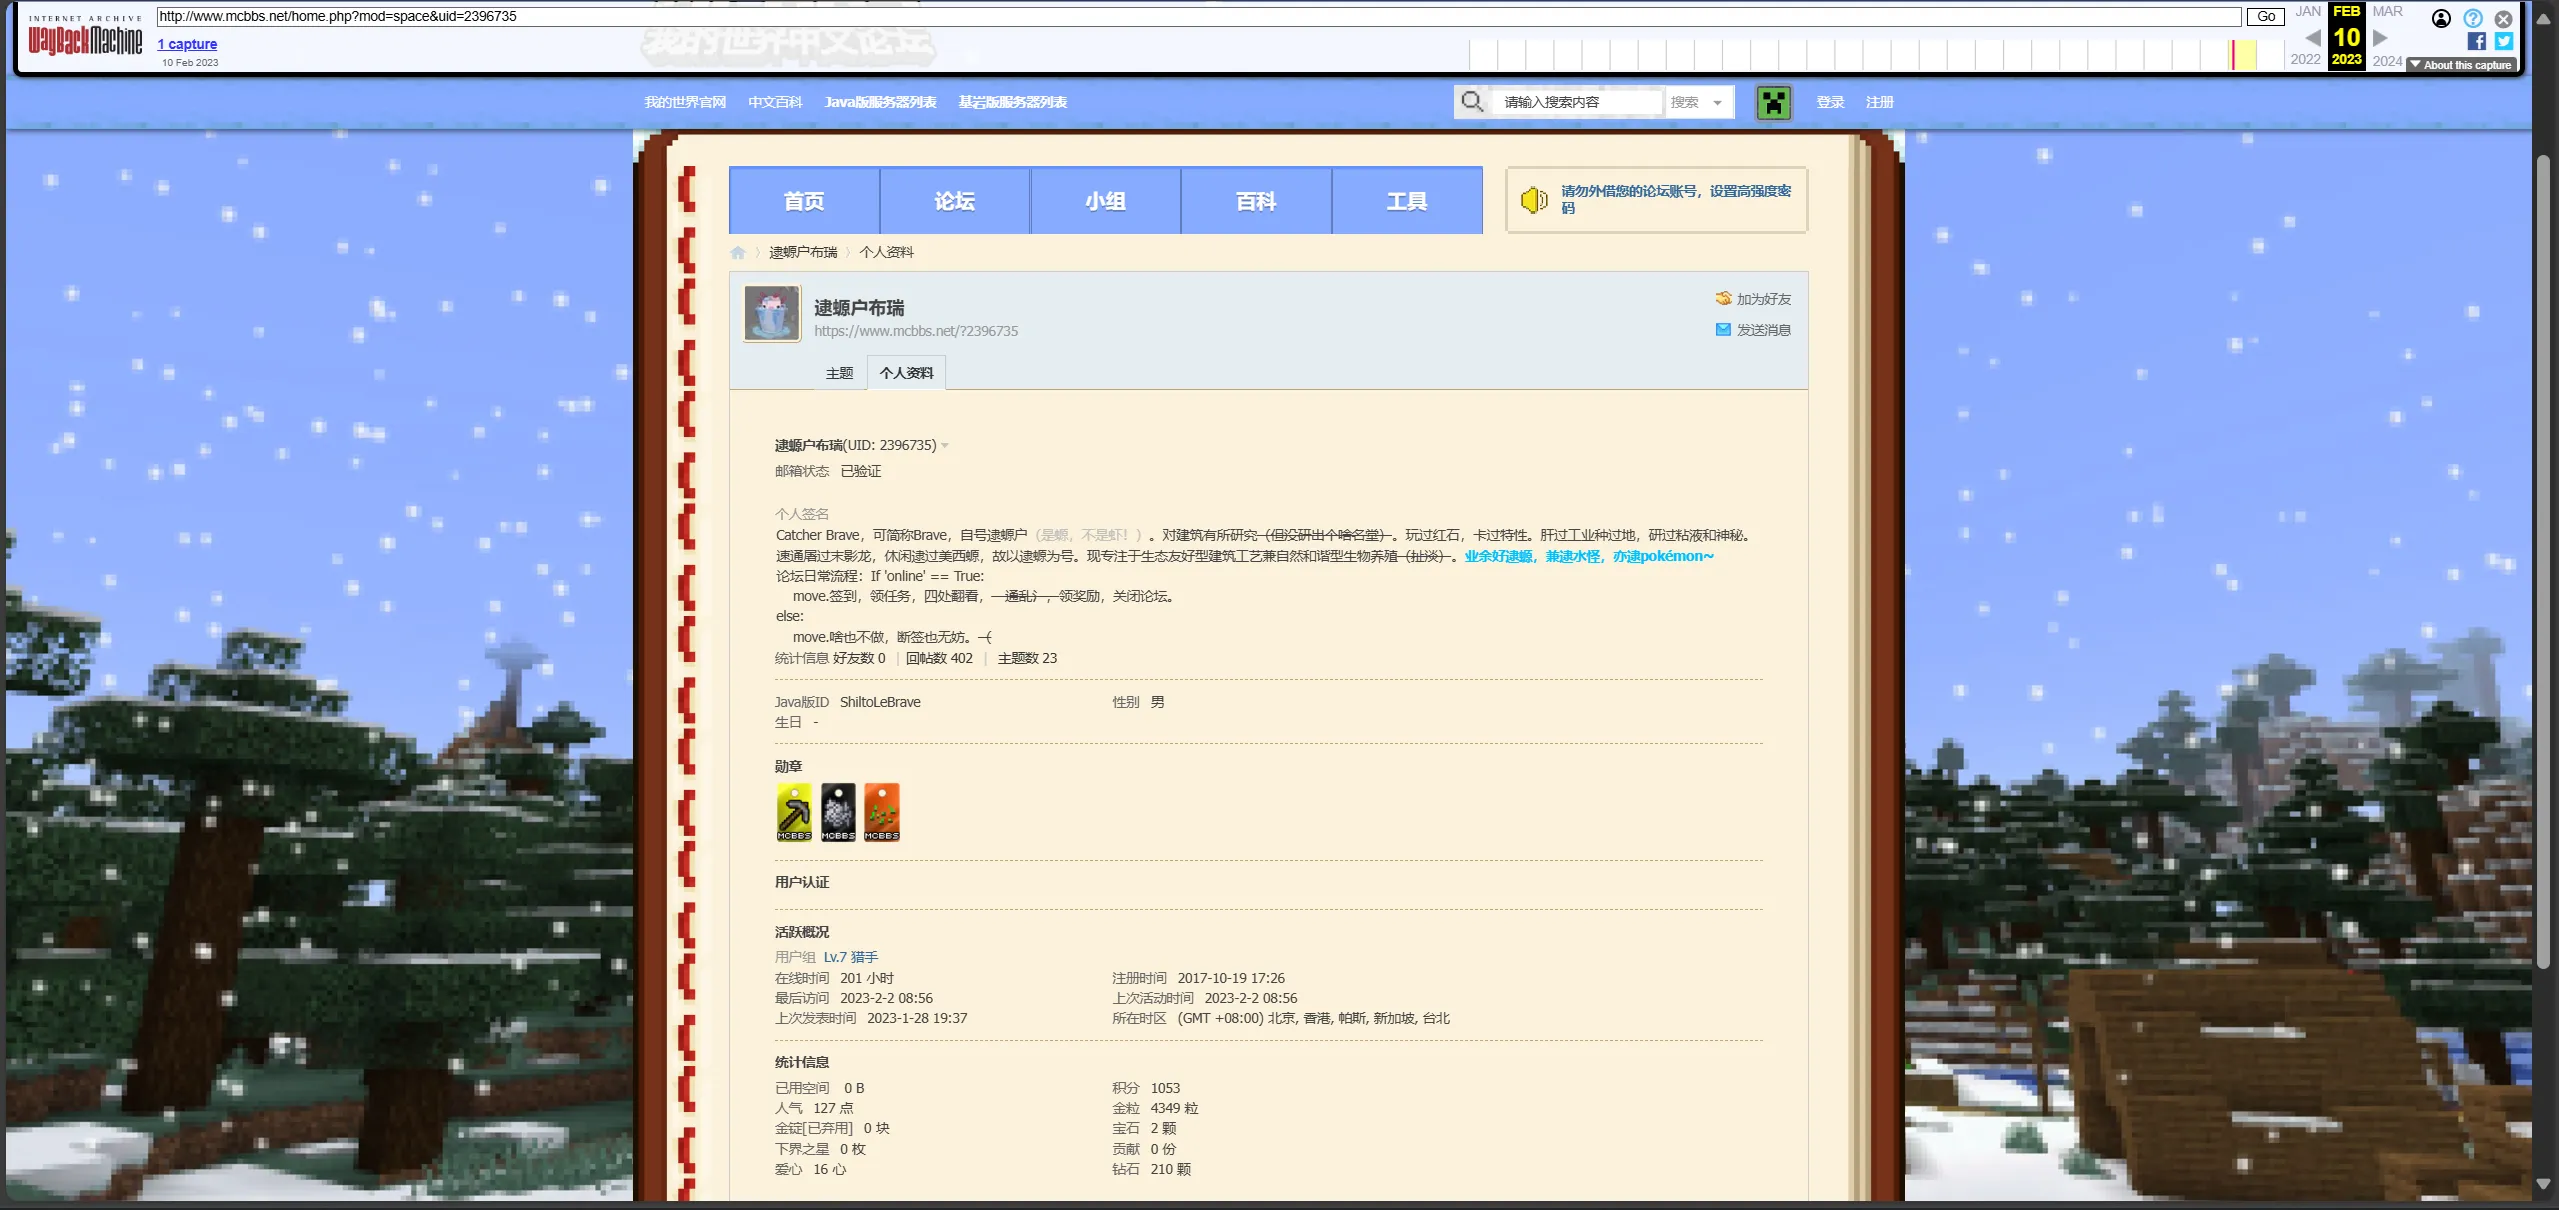Click the orange sapling medal
This screenshot has height=1210, width=2559.
click(x=882, y=812)
